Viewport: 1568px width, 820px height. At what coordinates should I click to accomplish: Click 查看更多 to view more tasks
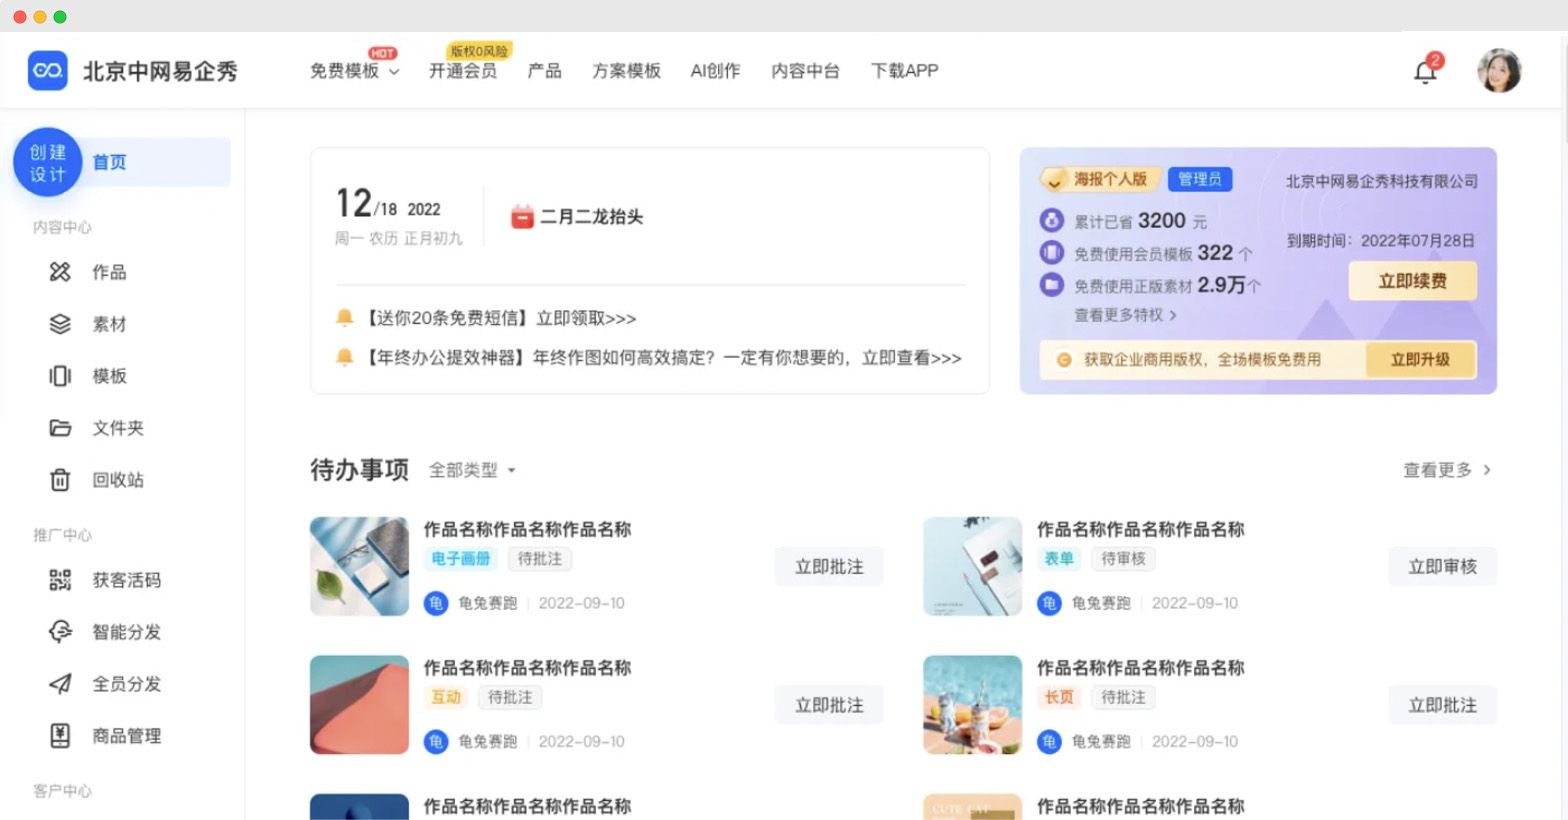coord(1446,470)
